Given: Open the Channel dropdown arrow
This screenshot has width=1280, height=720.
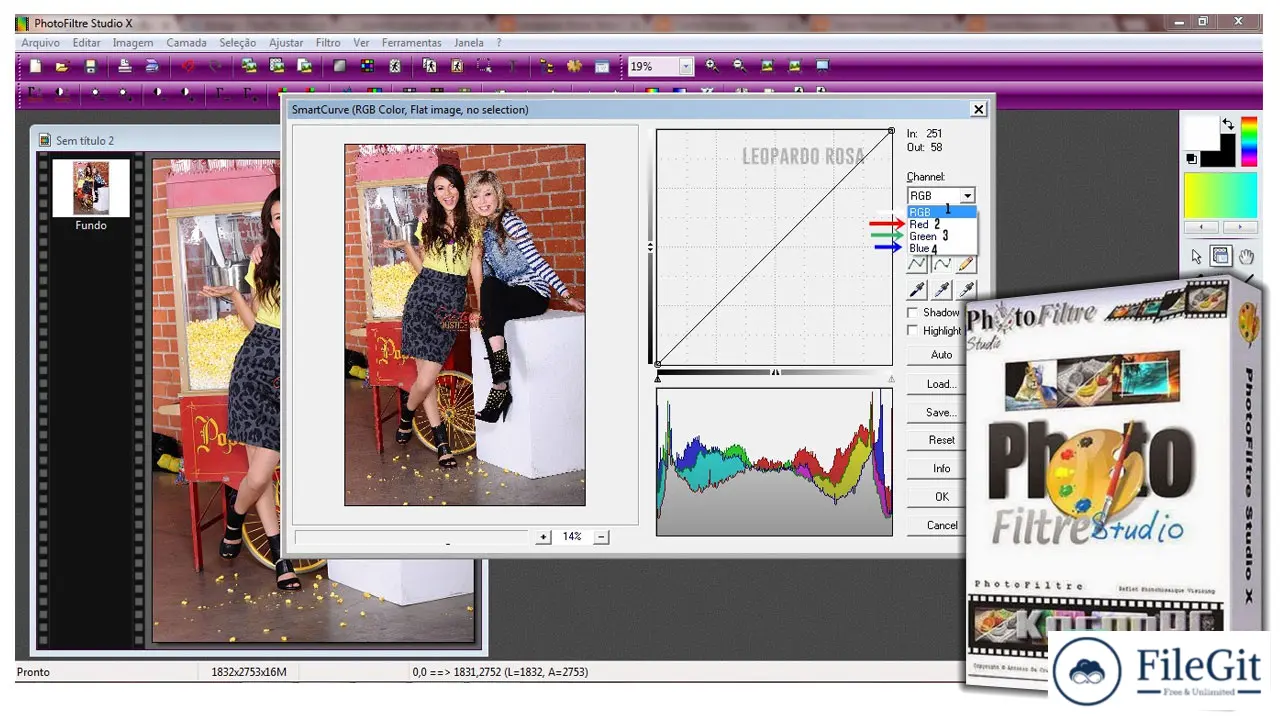Looking at the screenshot, I should tap(967, 196).
